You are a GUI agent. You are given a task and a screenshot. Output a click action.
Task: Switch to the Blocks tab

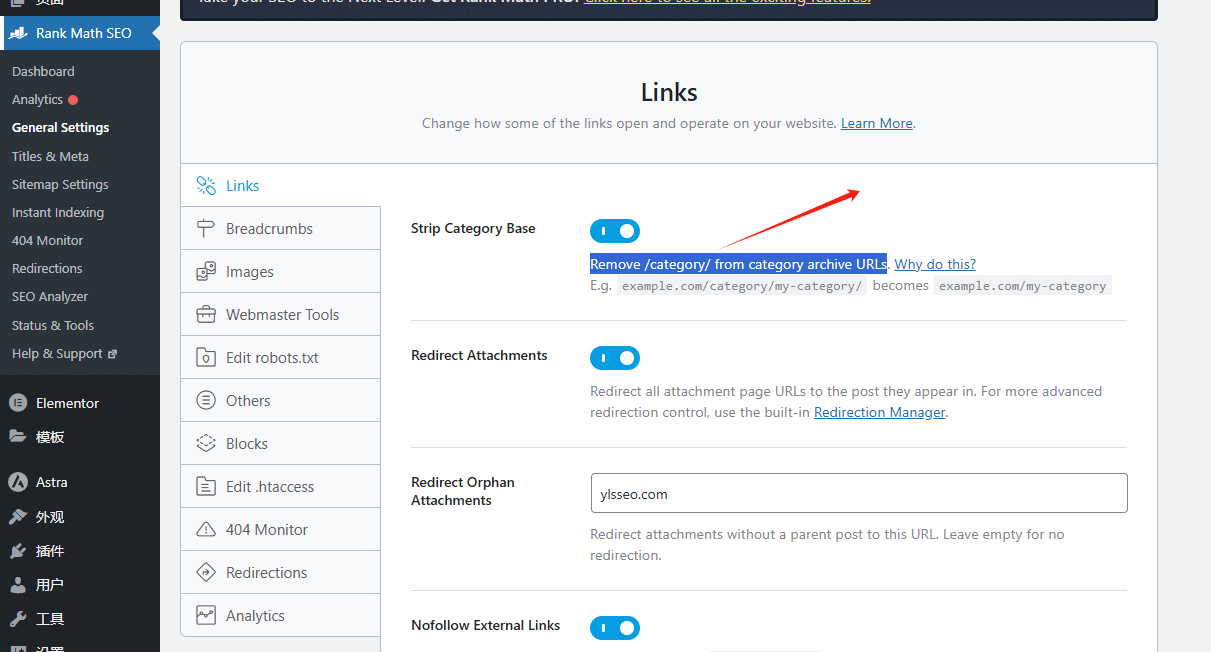pos(281,443)
